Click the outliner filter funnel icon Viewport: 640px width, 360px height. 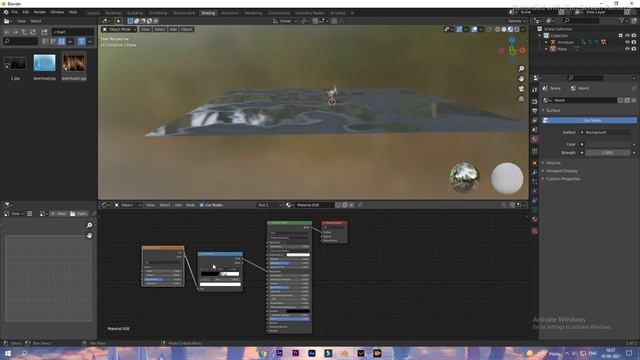tap(622, 20)
